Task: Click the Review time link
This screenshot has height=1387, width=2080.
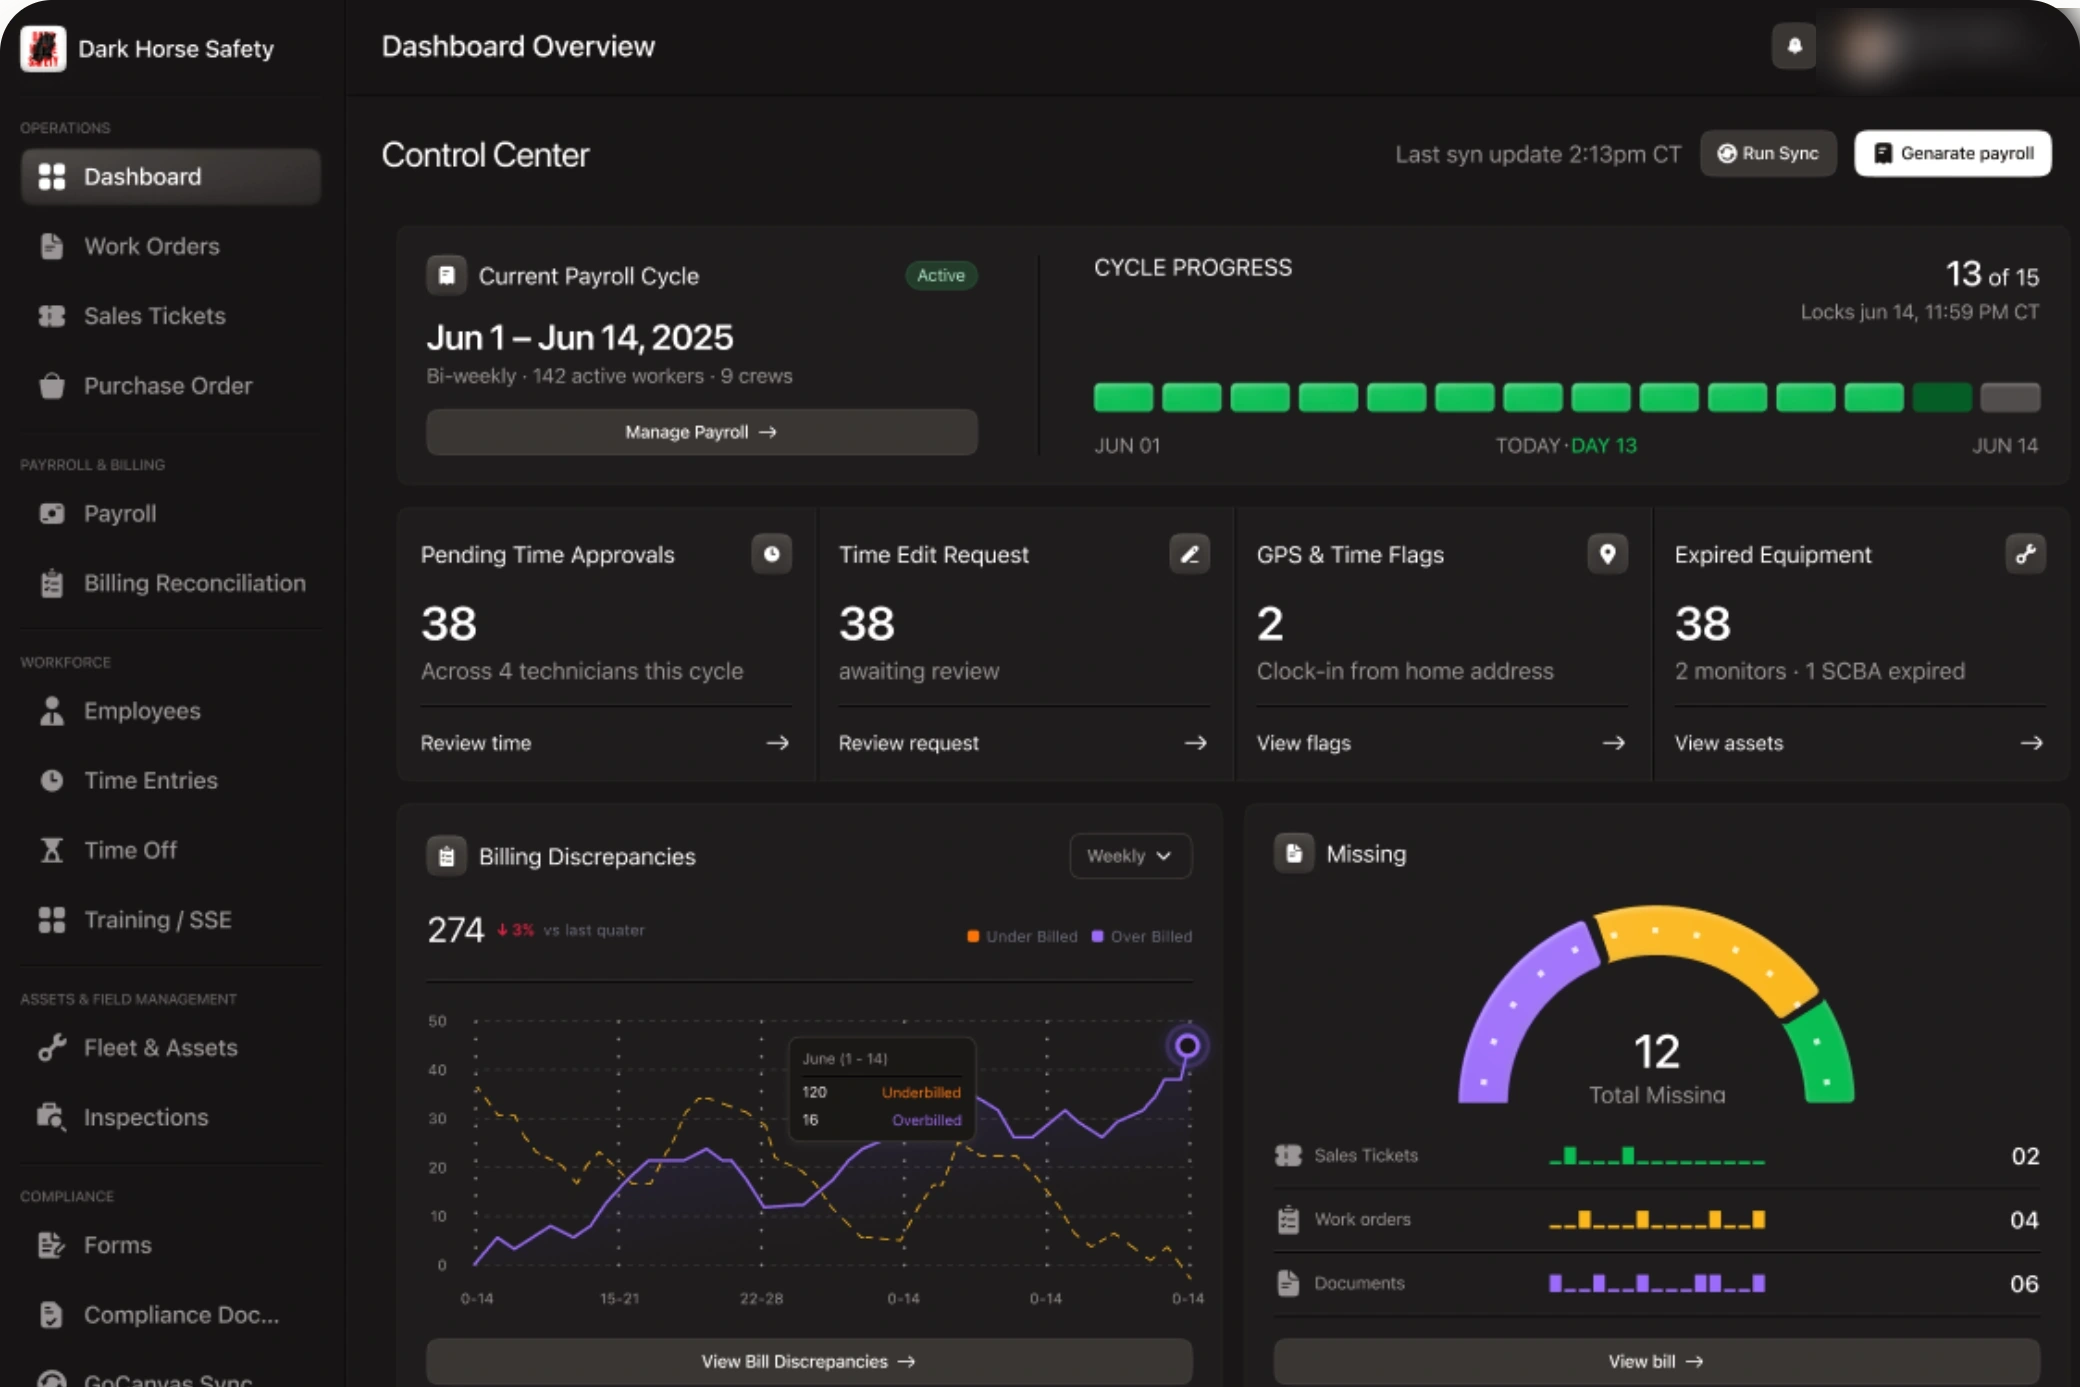Action: [x=605, y=743]
